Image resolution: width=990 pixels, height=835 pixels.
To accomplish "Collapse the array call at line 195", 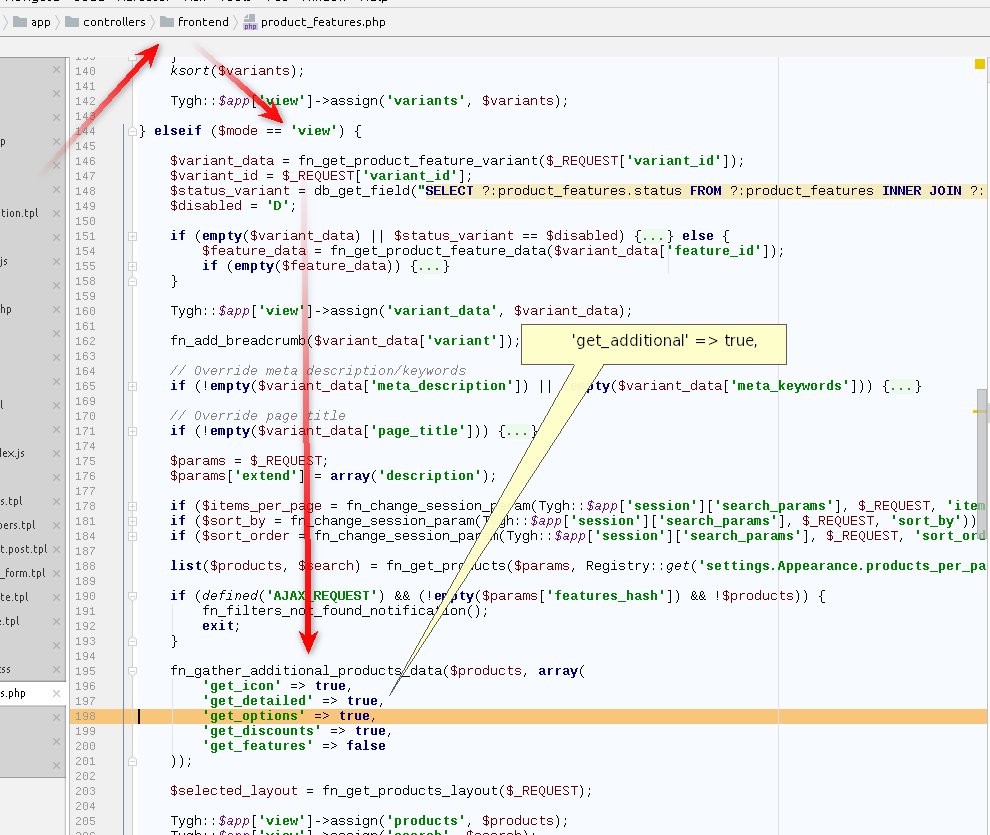I will click(133, 671).
